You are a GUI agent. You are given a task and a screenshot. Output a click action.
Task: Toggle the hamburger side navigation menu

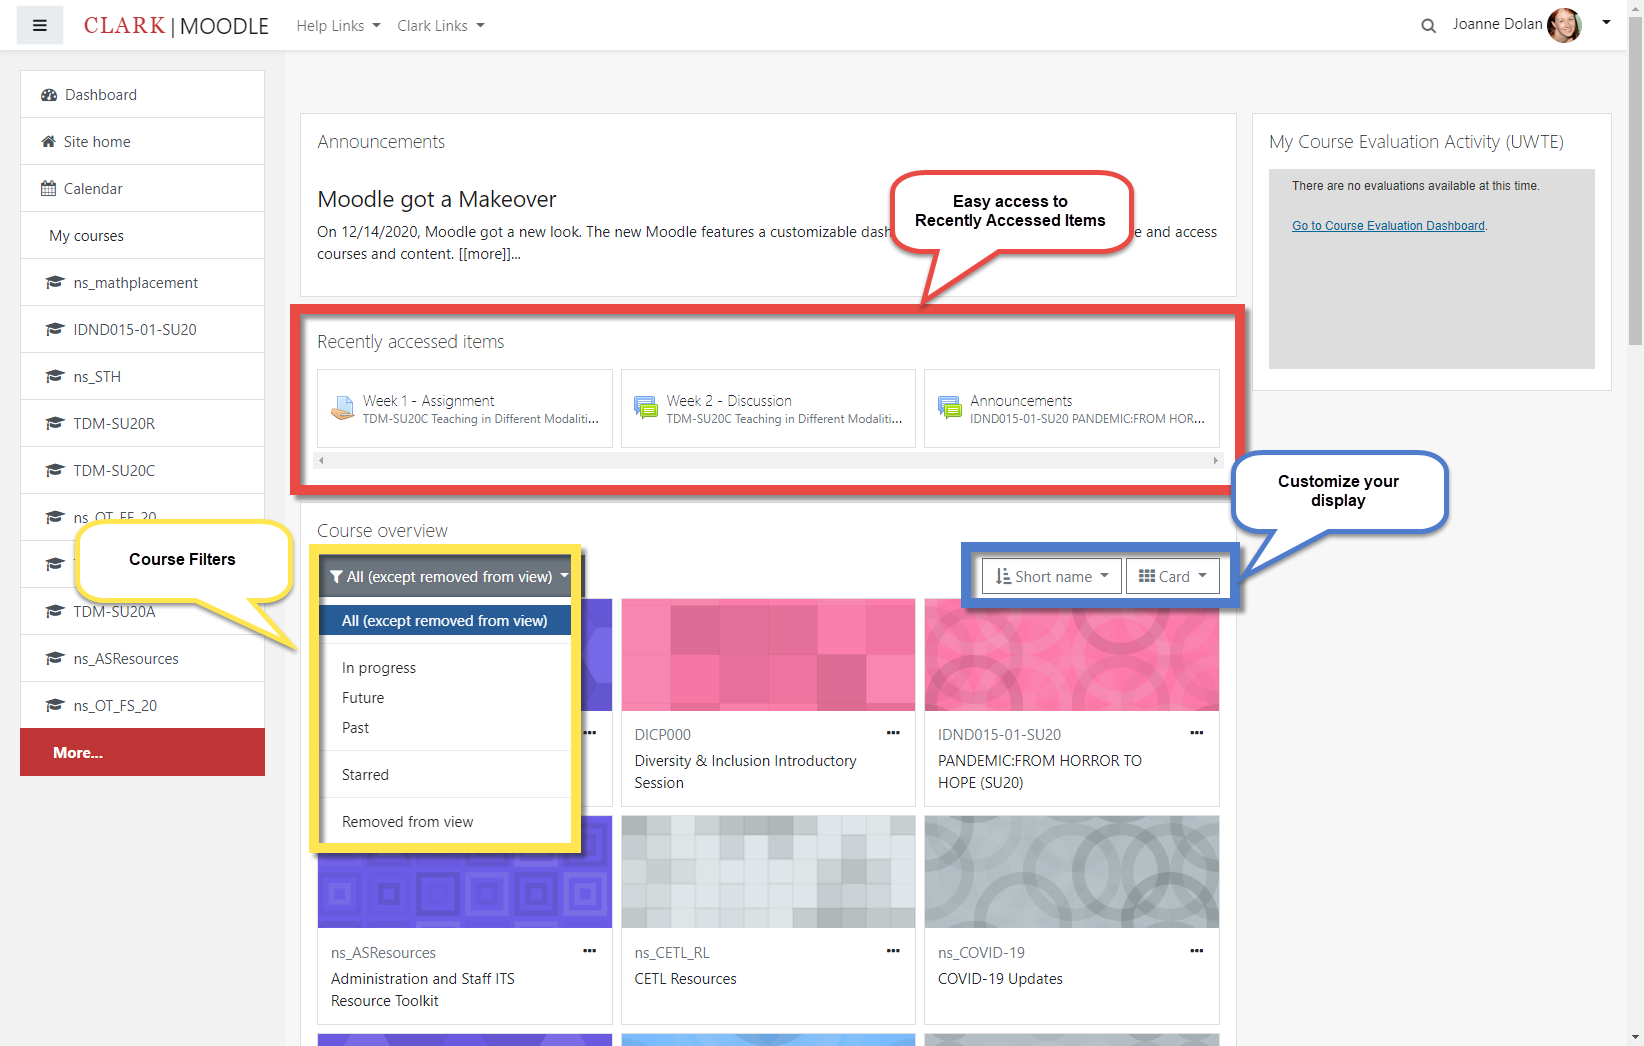40,26
